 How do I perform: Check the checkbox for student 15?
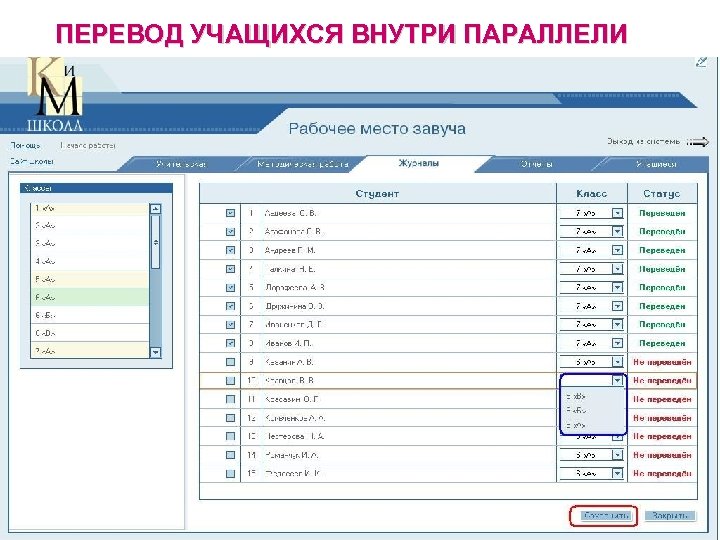231,473
